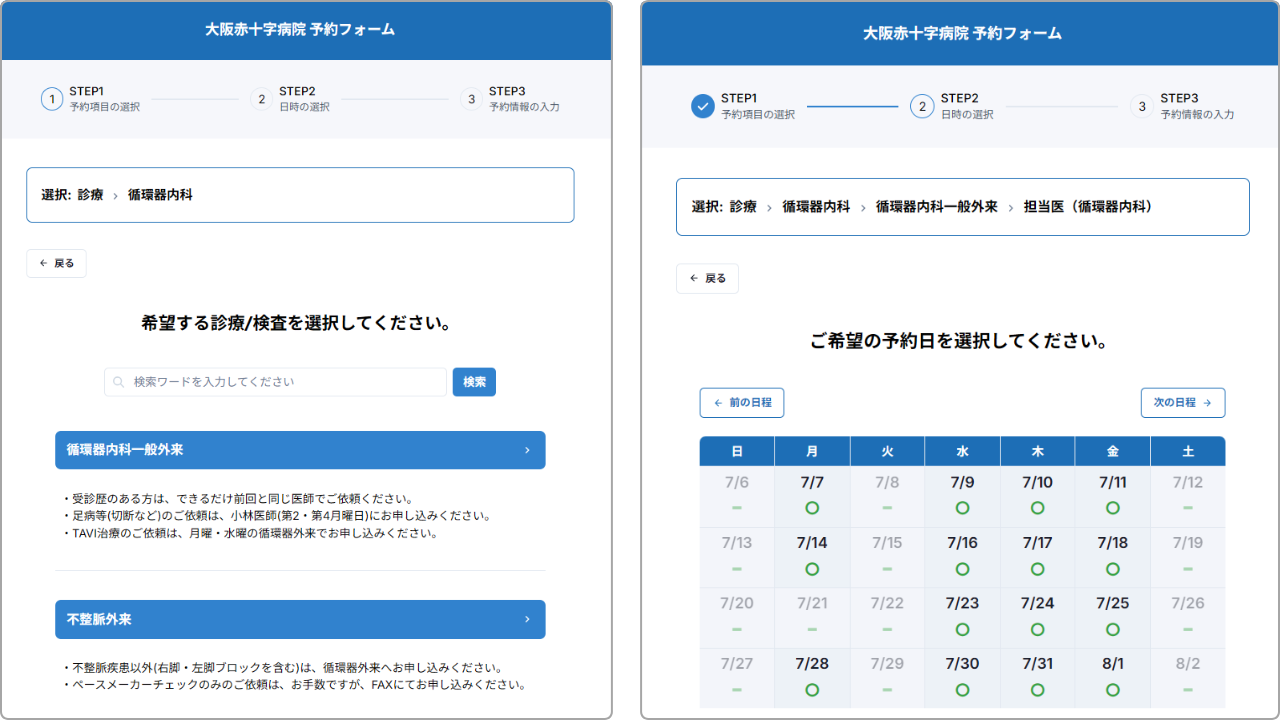Click the unavailable date 8/2
This screenshot has height=720, width=1280.
pos(1188,664)
